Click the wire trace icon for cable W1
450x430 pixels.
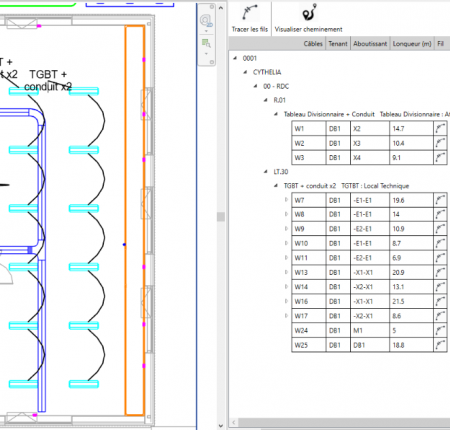(440, 129)
